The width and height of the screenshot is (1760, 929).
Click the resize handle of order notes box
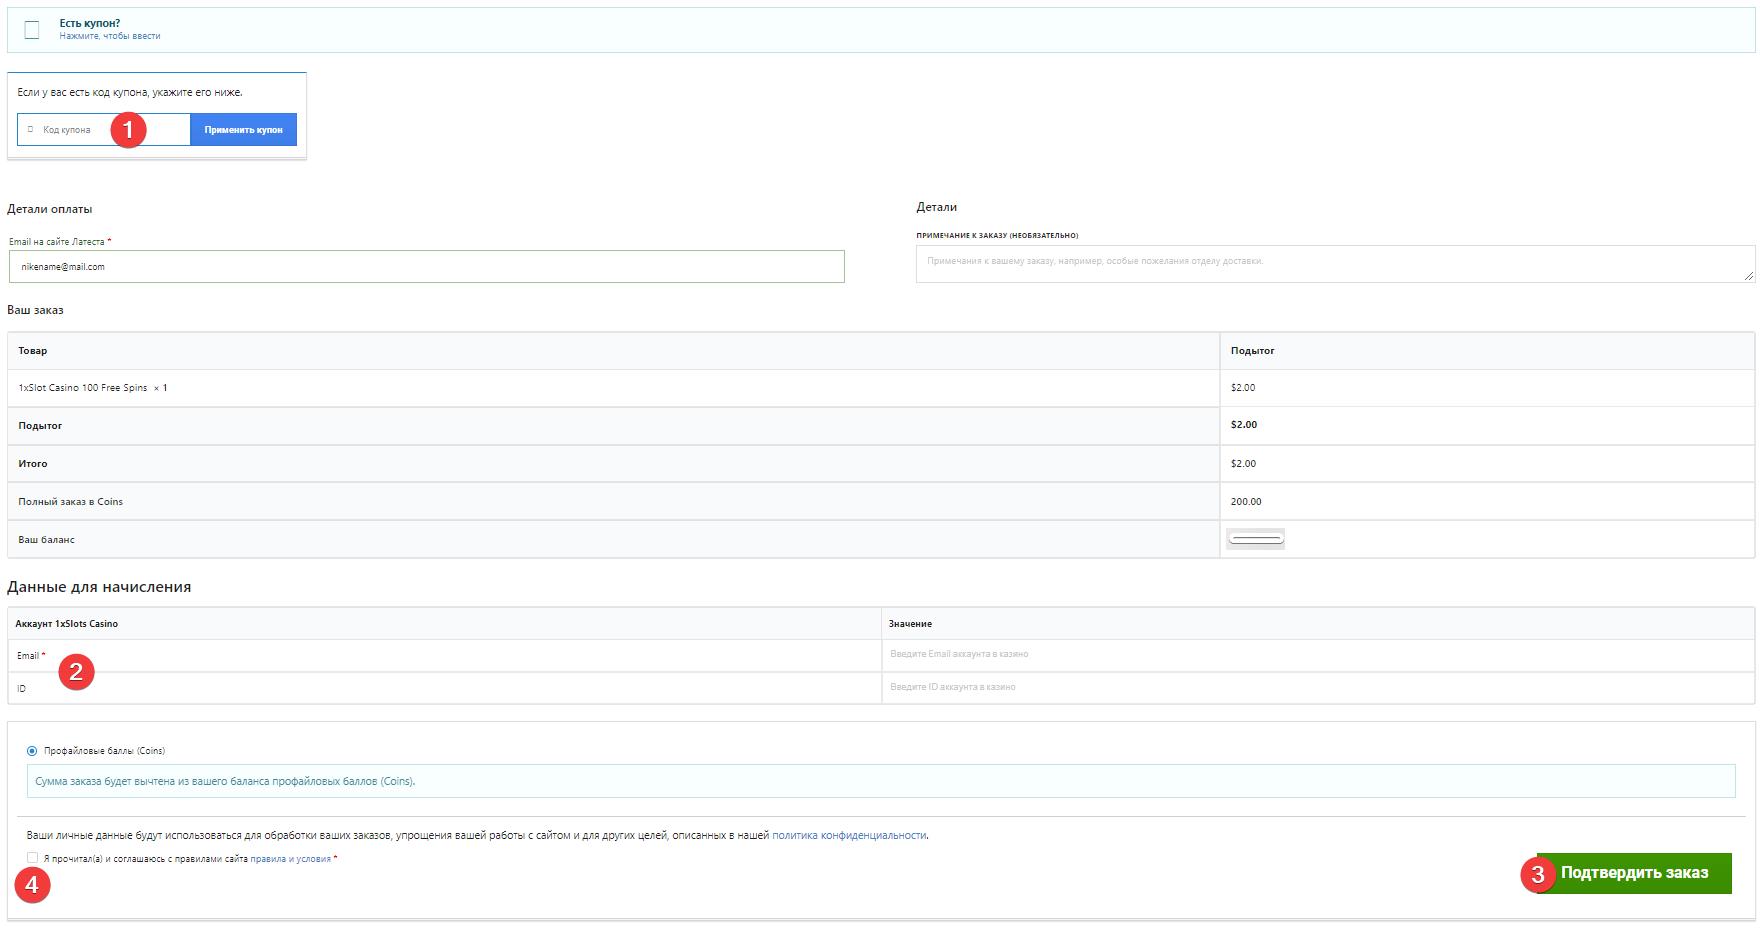pyautogui.click(x=1748, y=275)
